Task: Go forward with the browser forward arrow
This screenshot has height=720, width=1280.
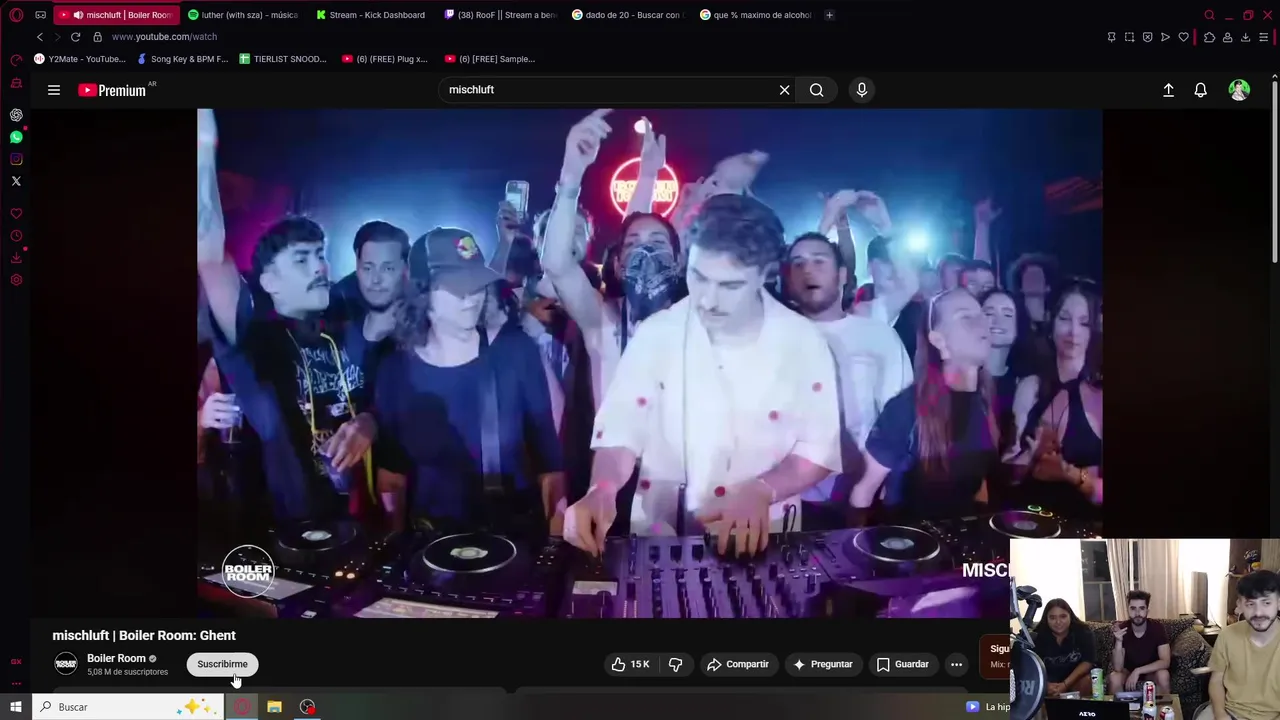Action: pos(57,37)
